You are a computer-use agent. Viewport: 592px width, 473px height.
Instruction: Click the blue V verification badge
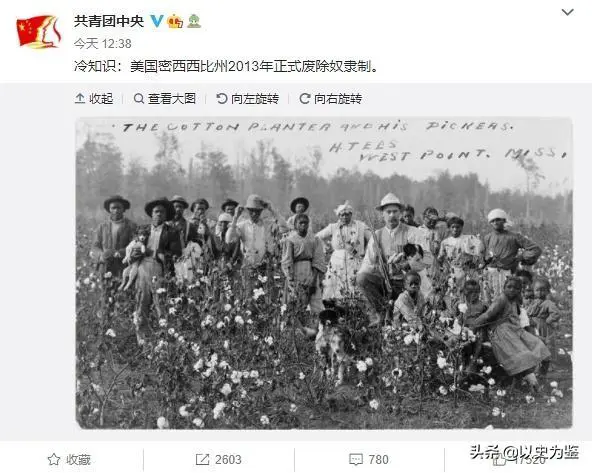click(157, 21)
